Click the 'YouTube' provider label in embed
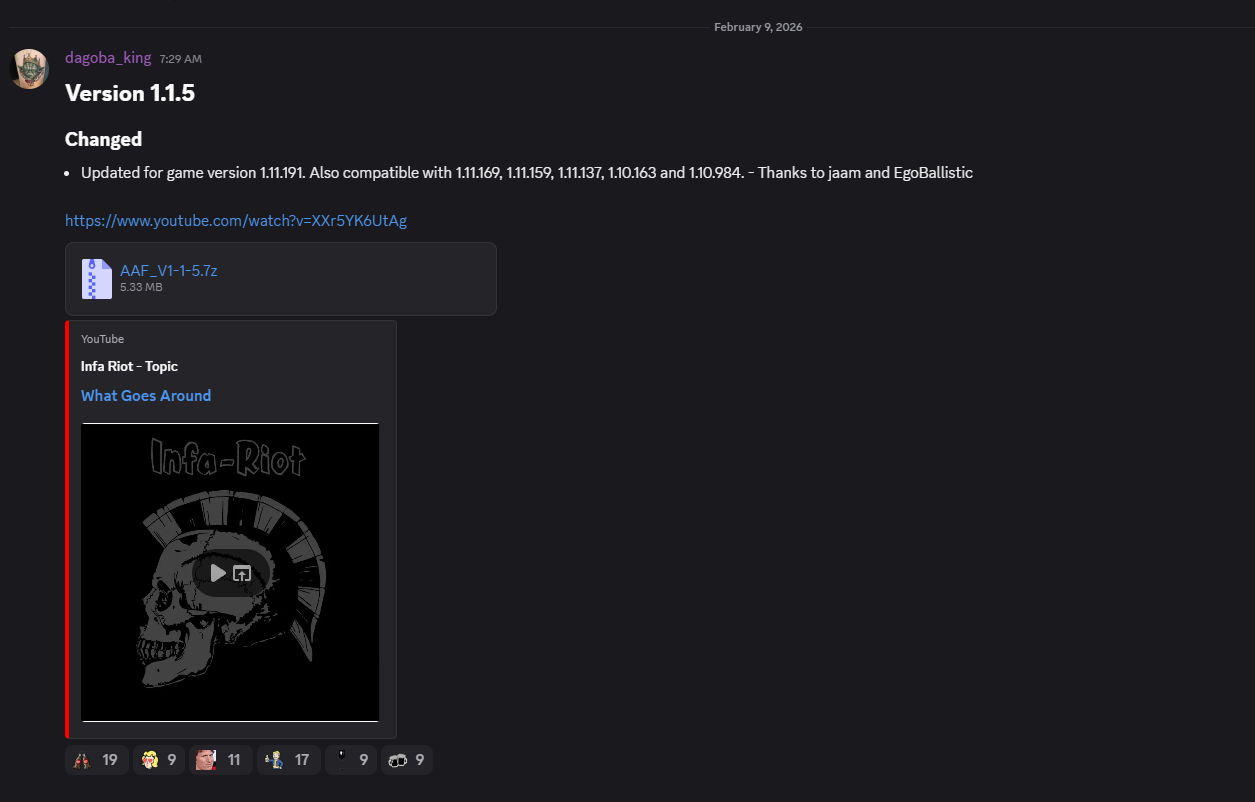Viewport: 1255px width, 802px height. [x=103, y=339]
